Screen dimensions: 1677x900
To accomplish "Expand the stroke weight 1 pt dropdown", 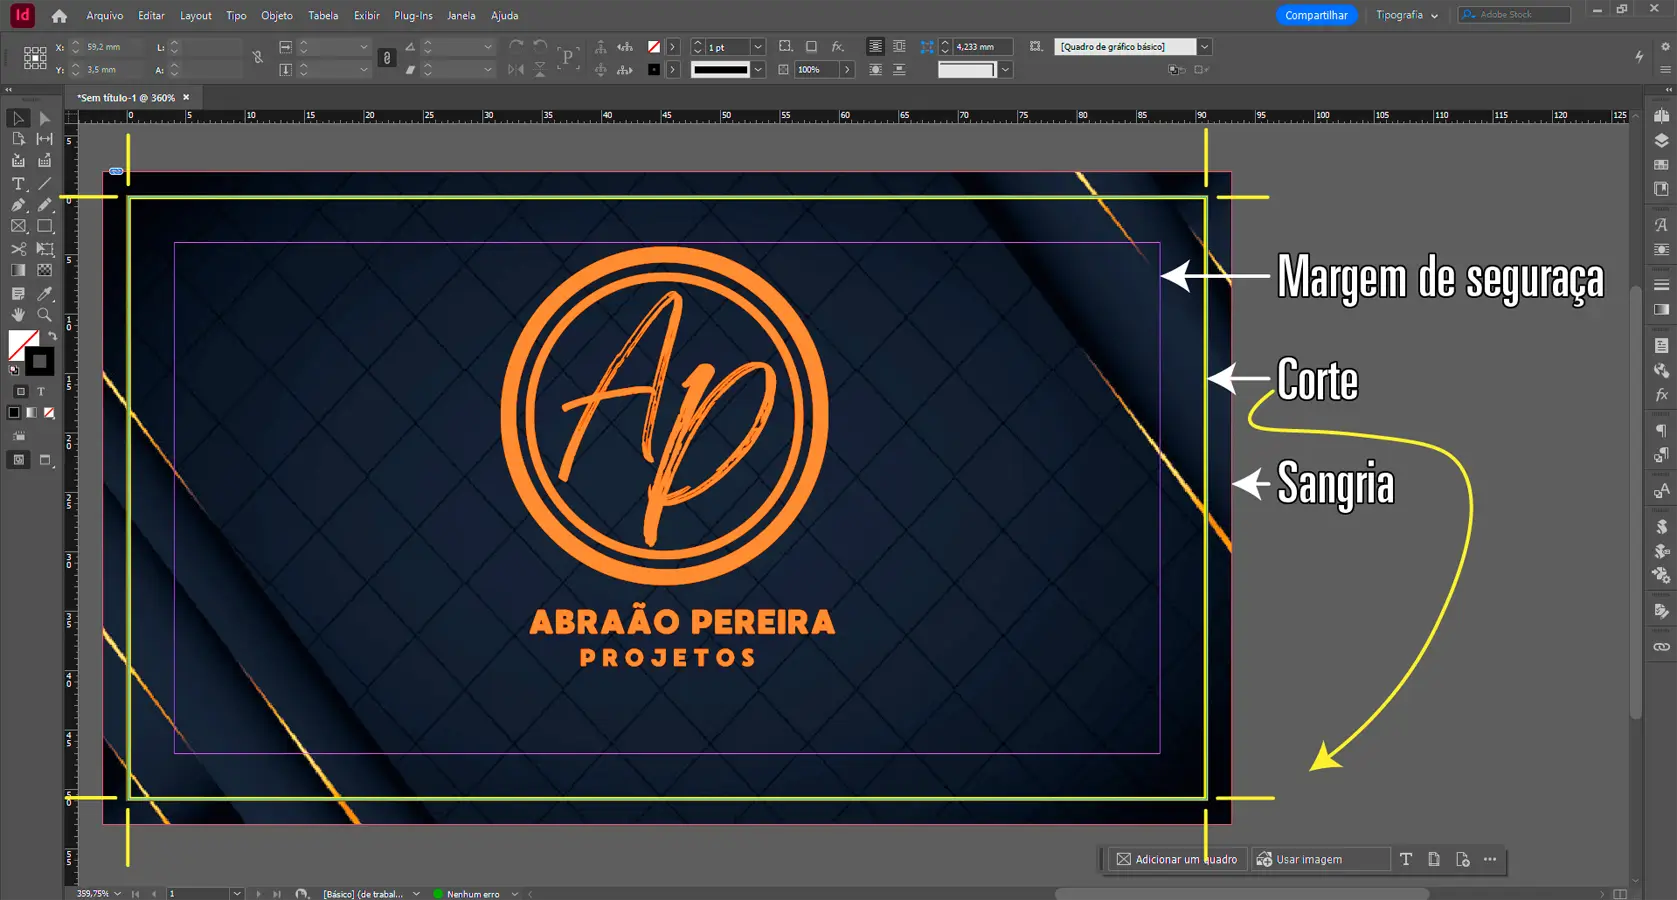I will [758, 47].
